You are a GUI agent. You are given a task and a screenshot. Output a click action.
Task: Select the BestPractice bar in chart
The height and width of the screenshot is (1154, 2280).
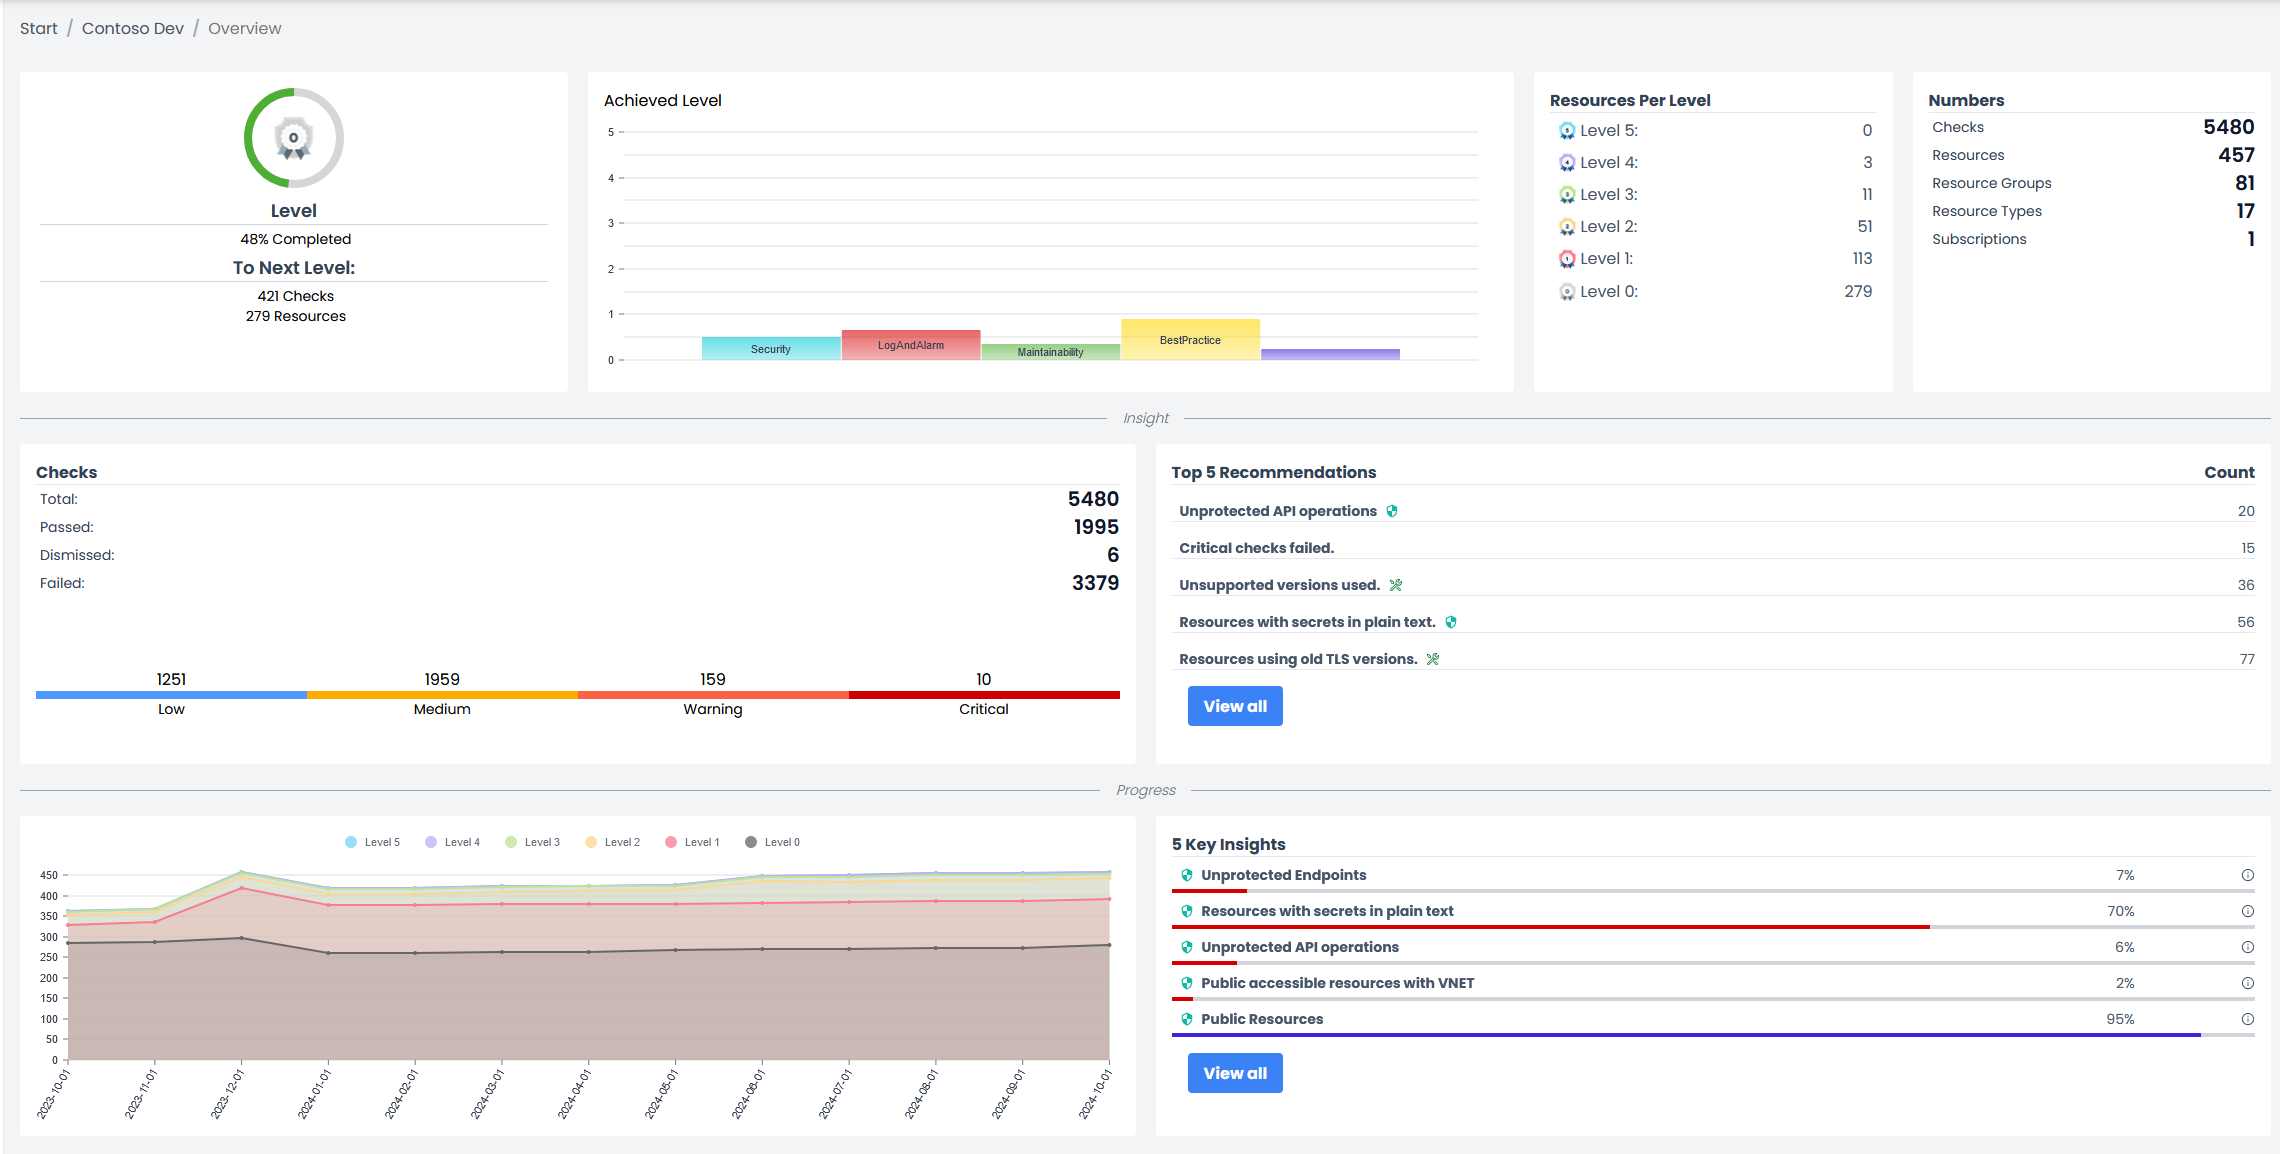click(1190, 339)
